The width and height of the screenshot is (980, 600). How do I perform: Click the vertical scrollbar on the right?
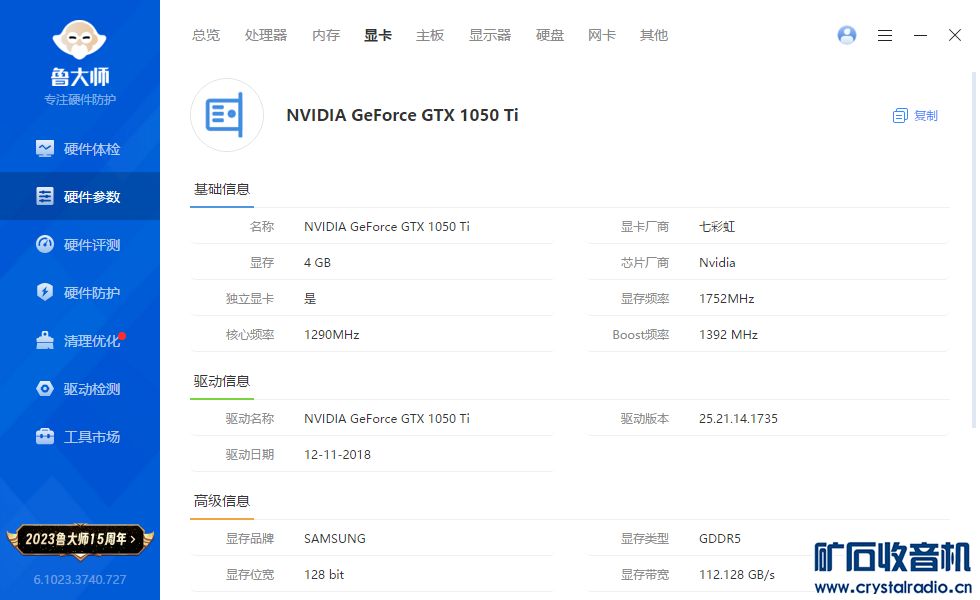coord(973,250)
